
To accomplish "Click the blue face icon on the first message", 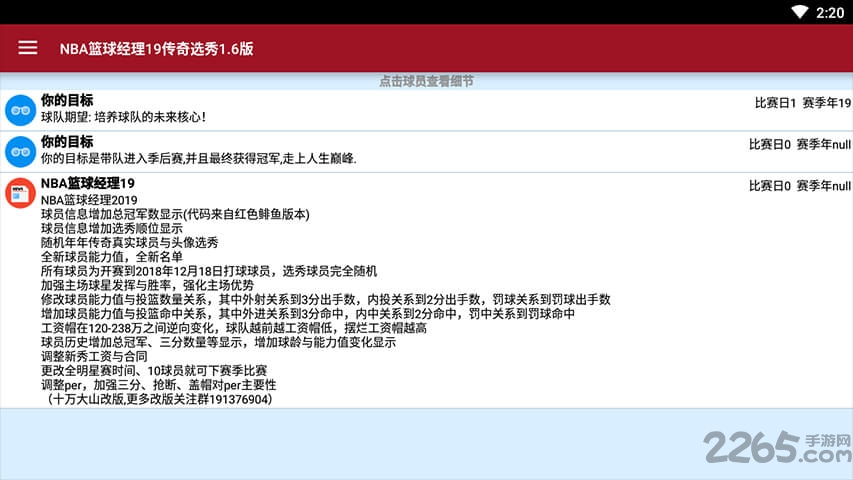I will [20, 110].
